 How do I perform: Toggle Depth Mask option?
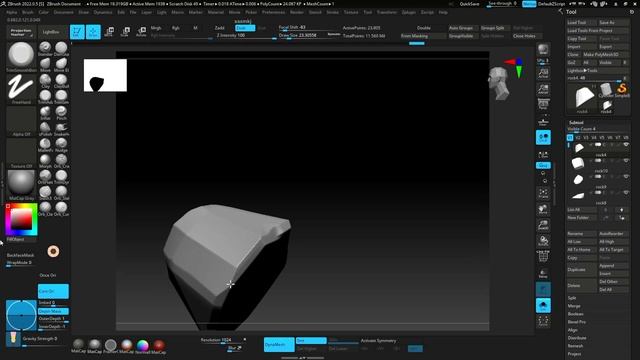pyautogui.click(x=53, y=311)
